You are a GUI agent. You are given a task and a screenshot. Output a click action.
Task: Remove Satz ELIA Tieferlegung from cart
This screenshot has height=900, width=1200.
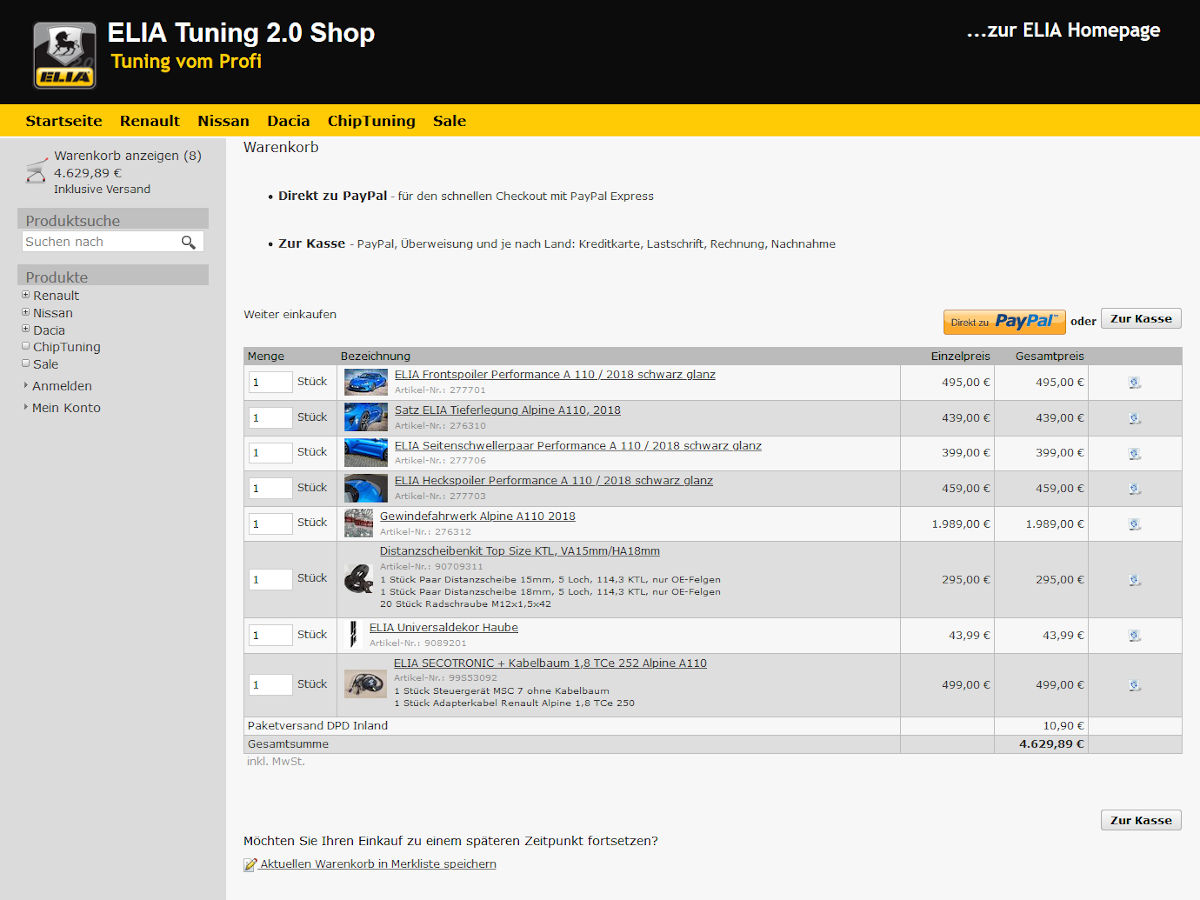1135,418
